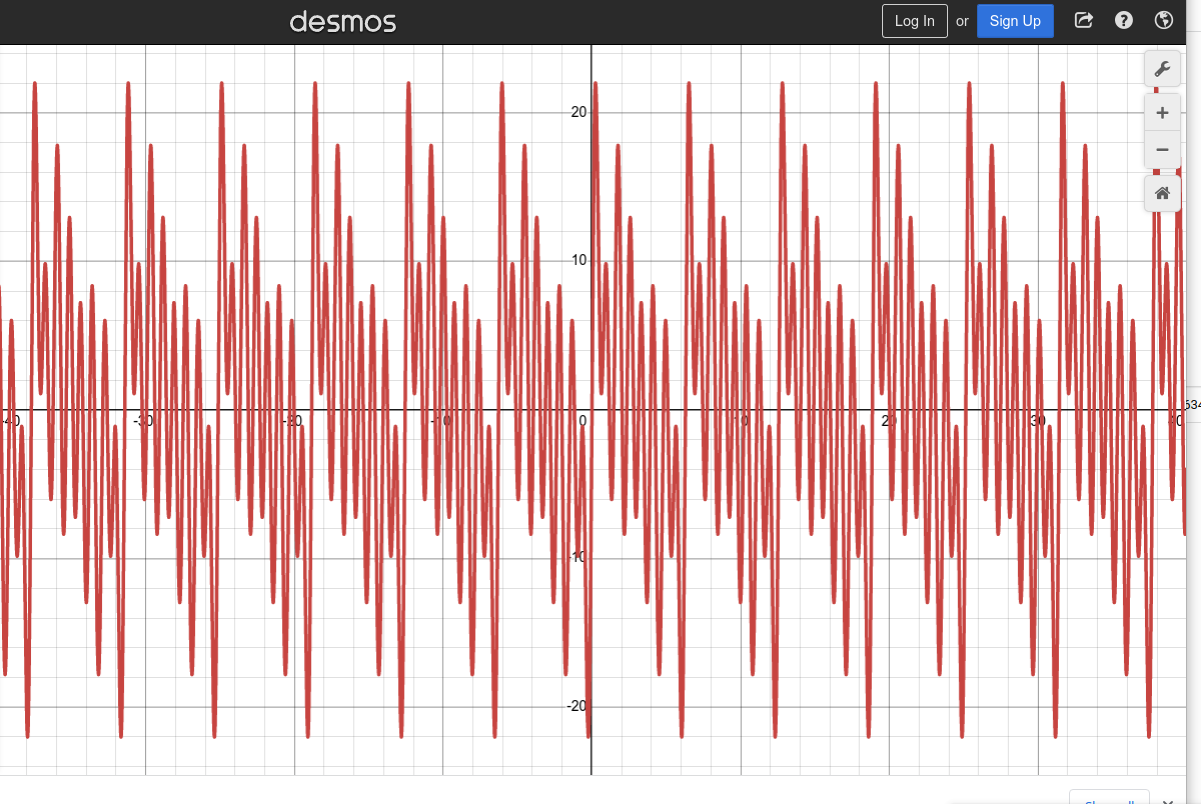Click the origin label 0 on graph
Image resolution: width=1201 pixels, height=804 pixels.
point(582,421)
